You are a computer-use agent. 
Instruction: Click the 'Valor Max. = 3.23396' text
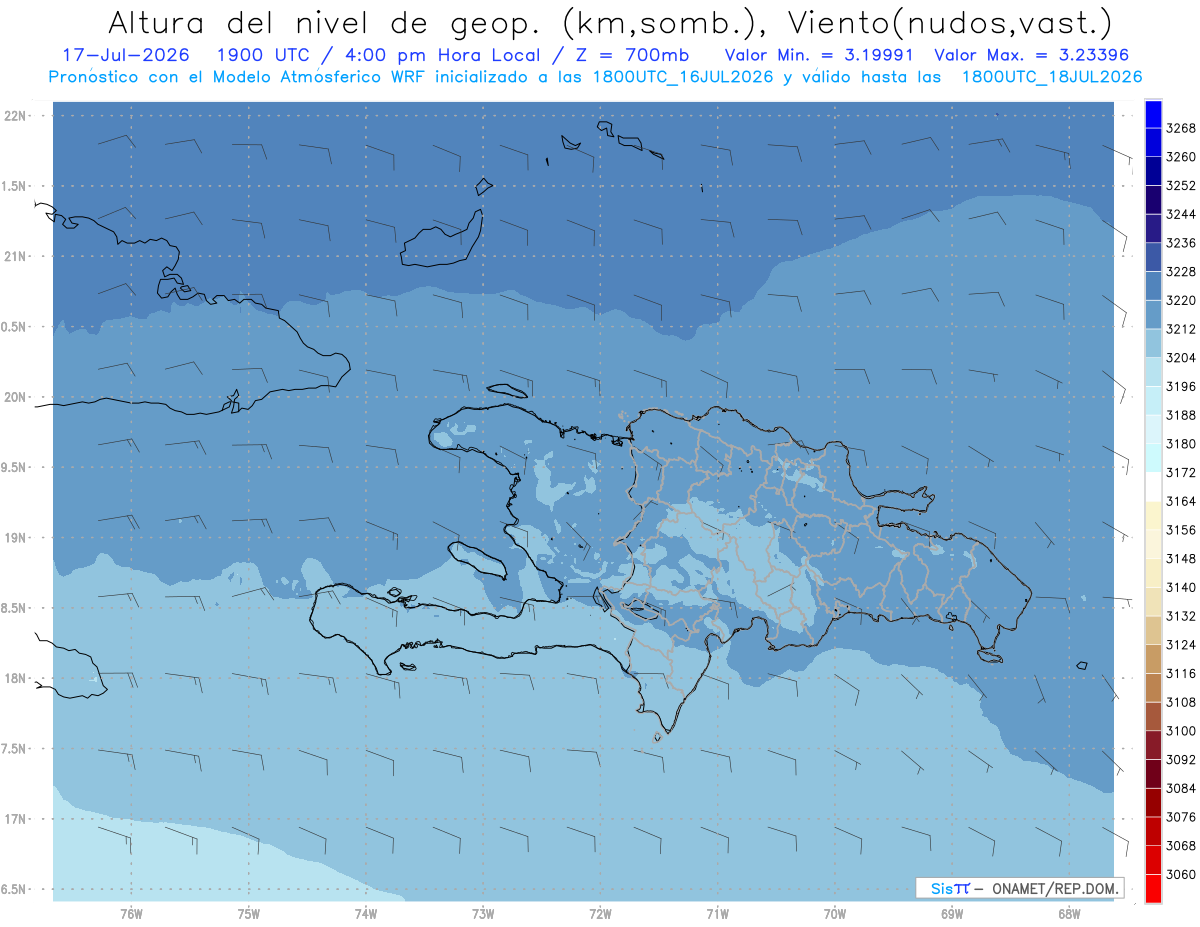1032,55
